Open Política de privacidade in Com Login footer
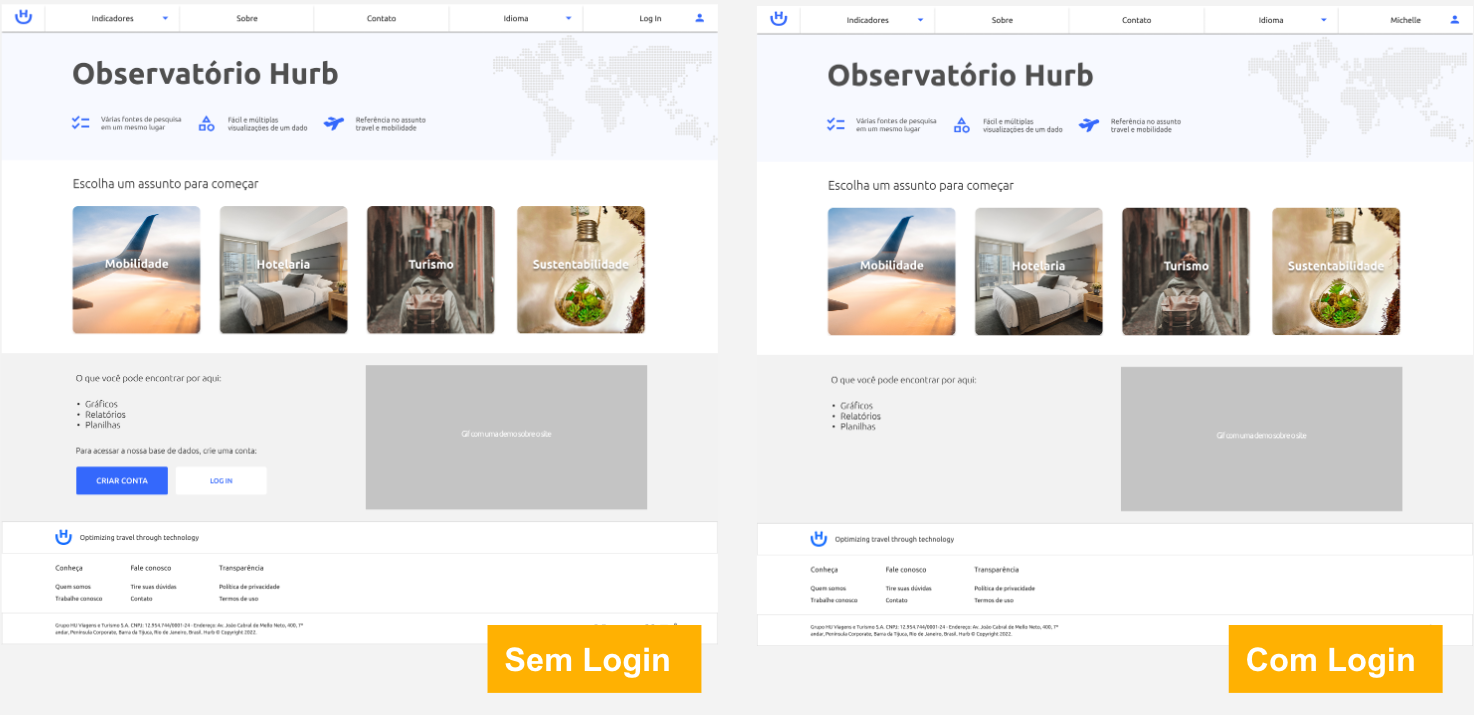Screen dimensions: 1474x715 1004,589
